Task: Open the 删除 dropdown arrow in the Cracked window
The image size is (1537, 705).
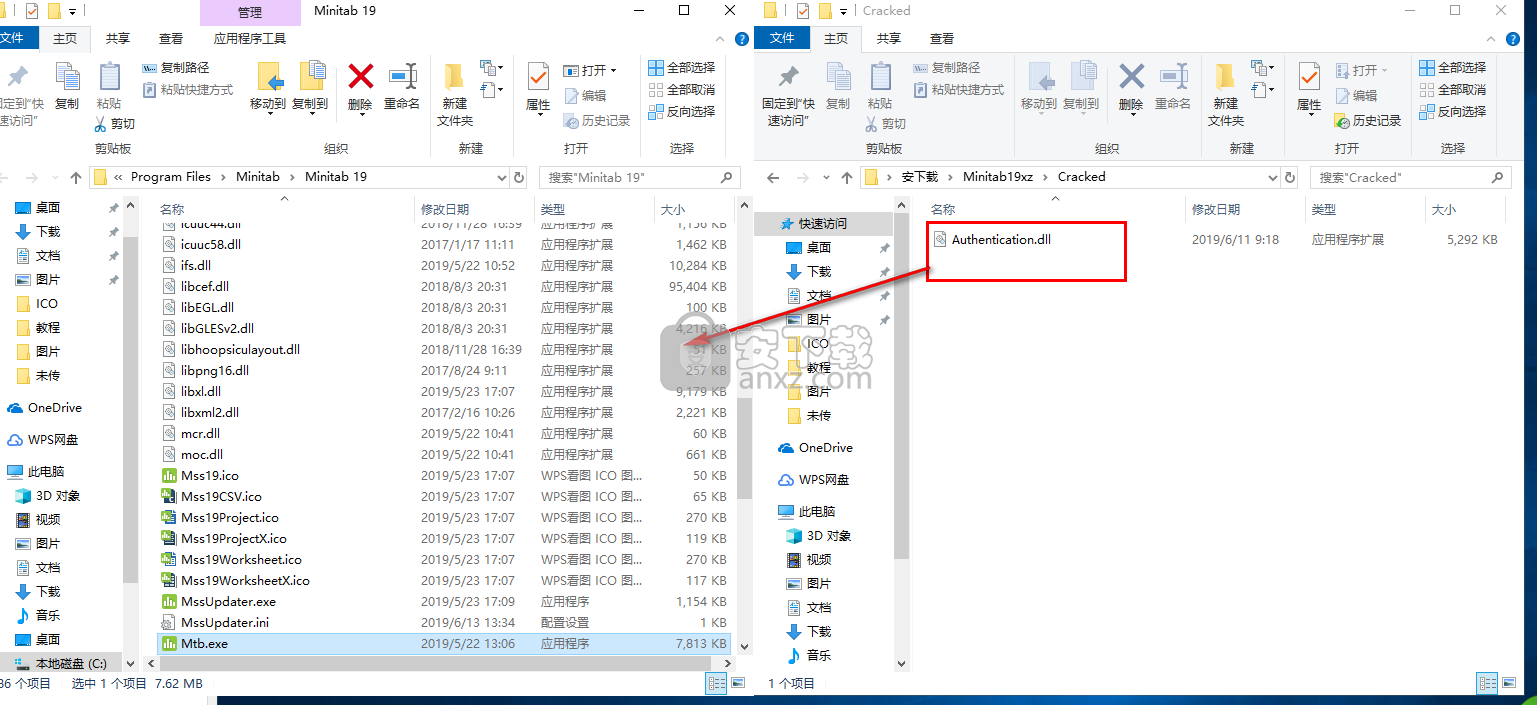Action: 1131,113
